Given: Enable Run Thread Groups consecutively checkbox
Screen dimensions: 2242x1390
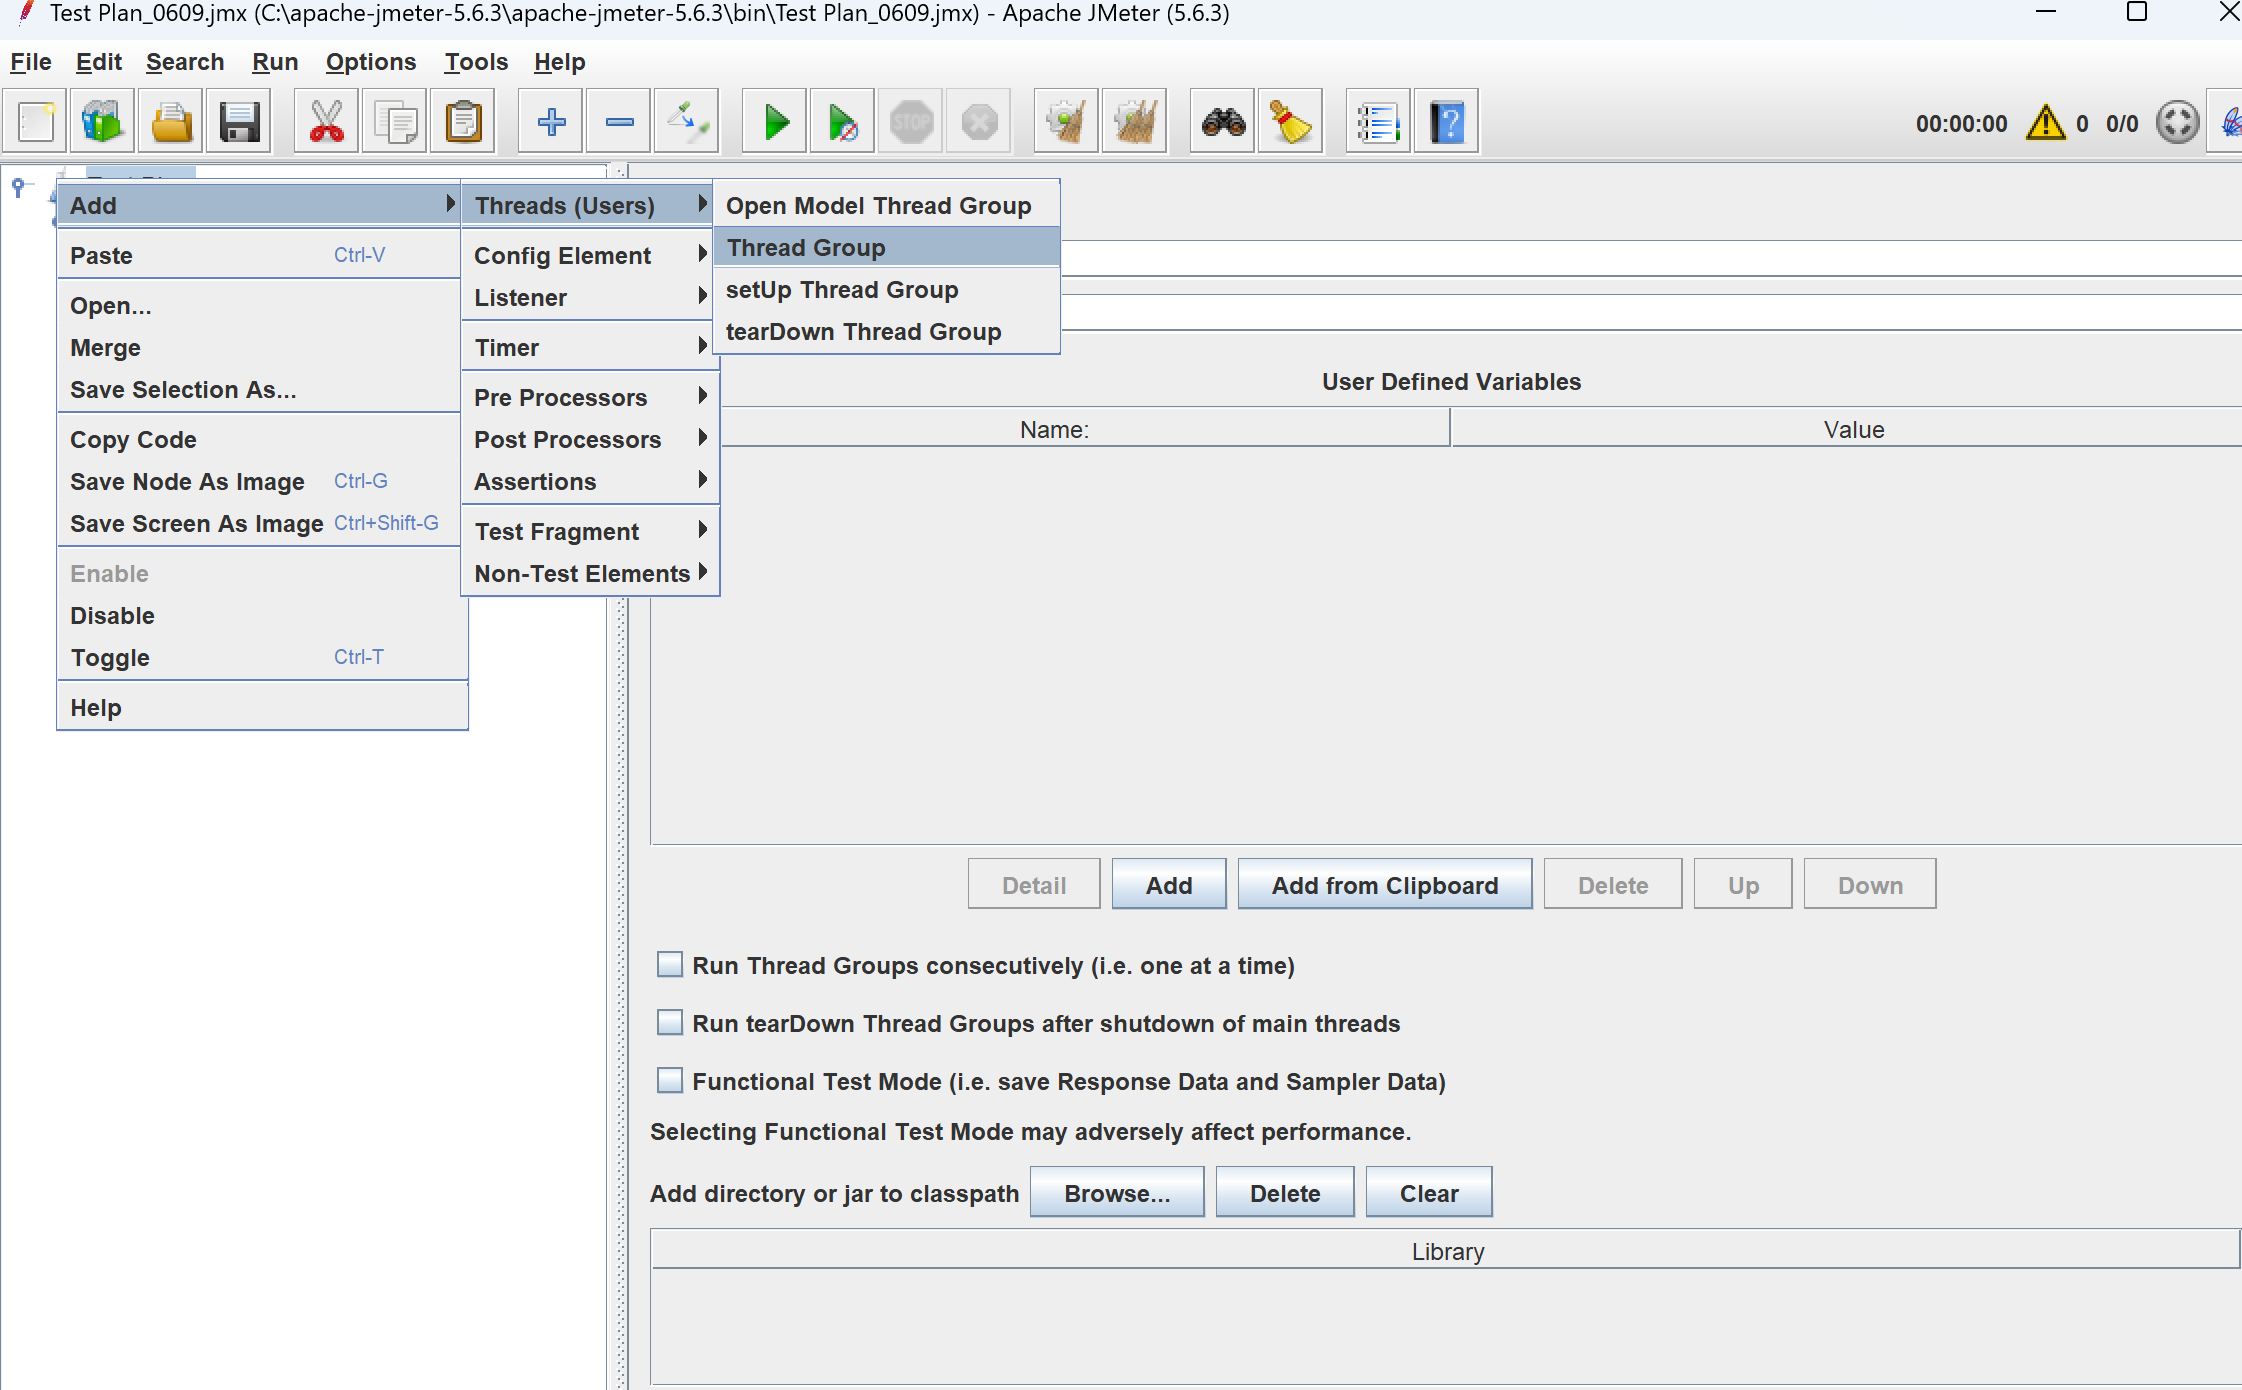Looking at the screenshot, I should pyautogui.click(x=670, y=965).
